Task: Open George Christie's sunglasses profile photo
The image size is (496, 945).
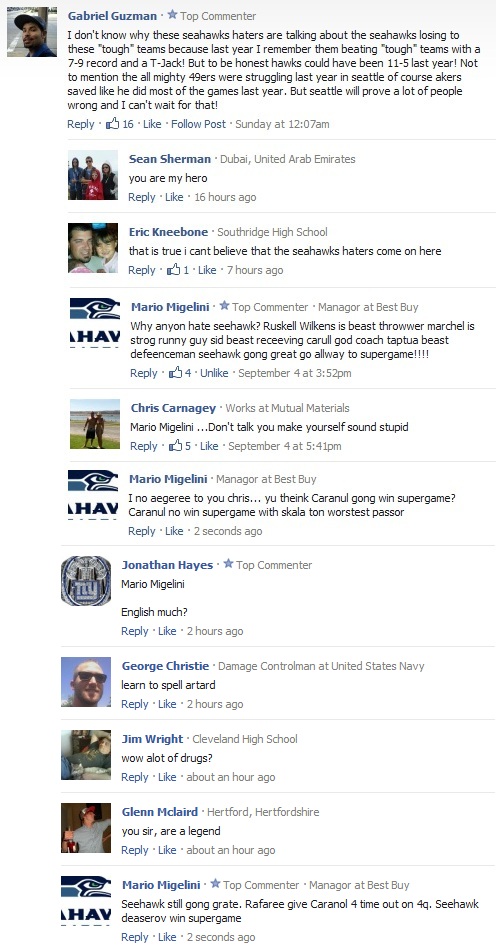Action: point(86,682)
